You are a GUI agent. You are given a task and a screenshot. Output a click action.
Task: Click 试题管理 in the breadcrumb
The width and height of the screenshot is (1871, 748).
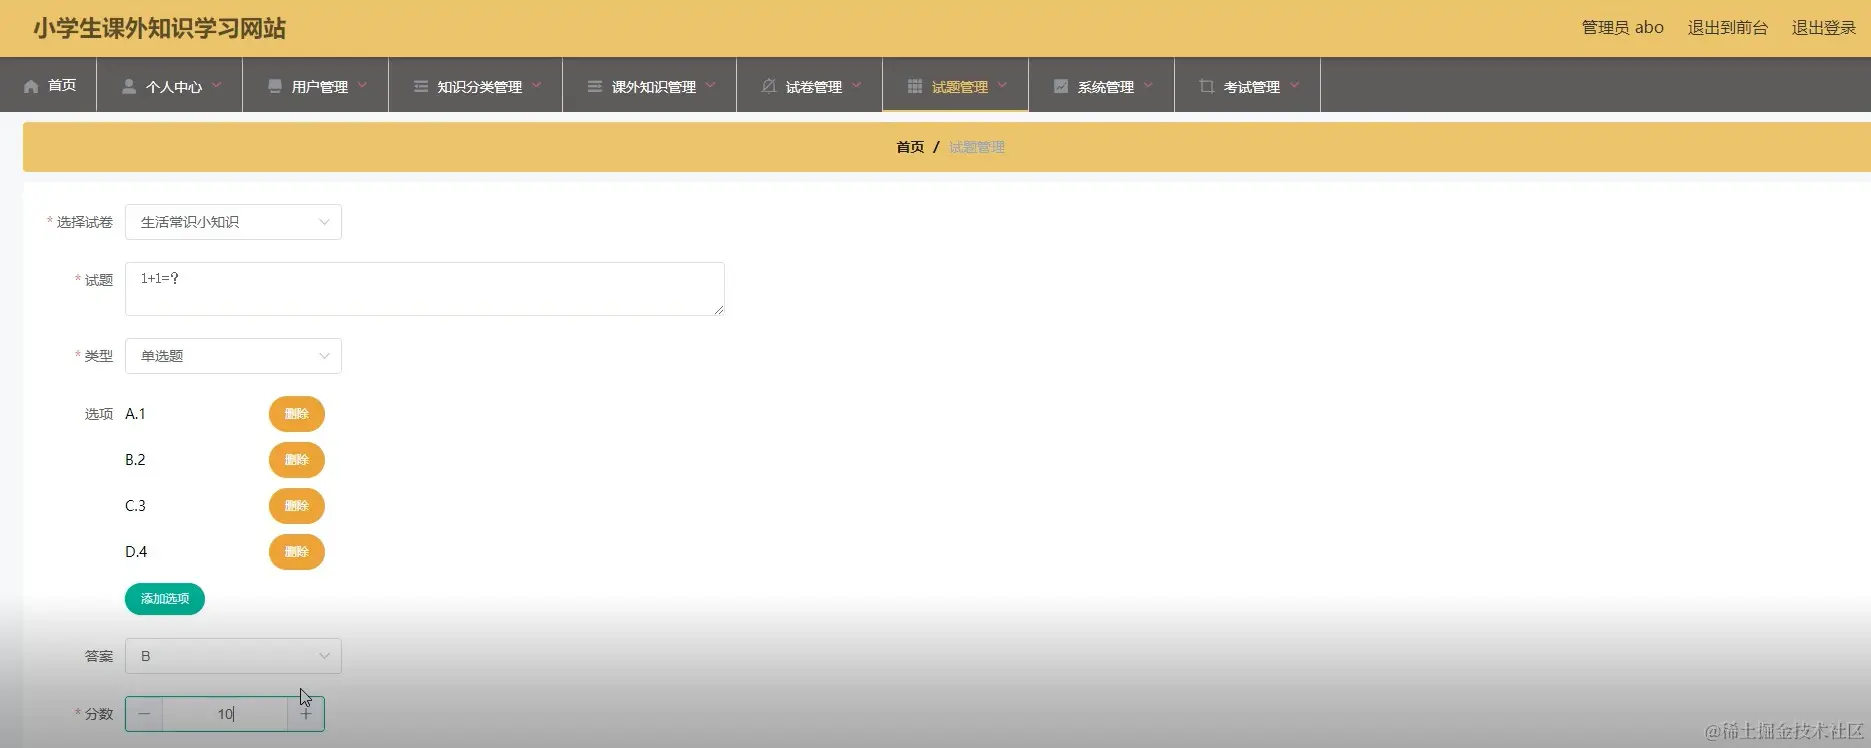point(977,147)
